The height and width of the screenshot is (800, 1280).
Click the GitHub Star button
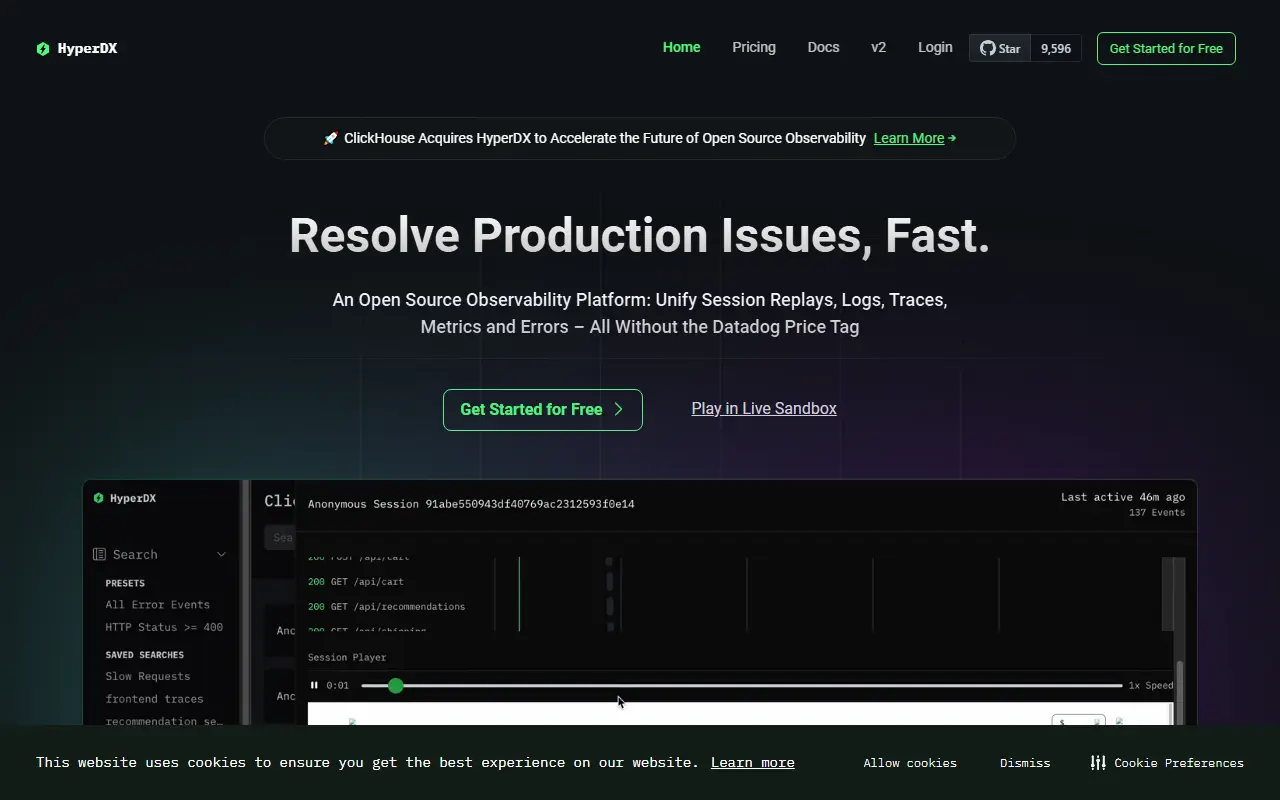1000,48
